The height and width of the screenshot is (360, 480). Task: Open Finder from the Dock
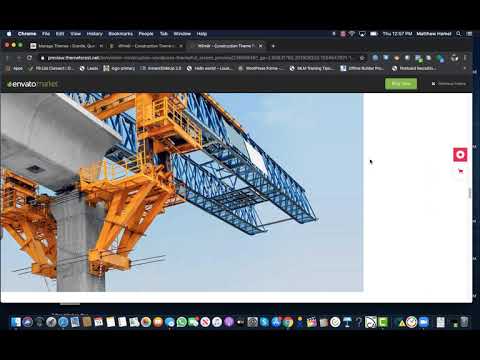point(16,322)
